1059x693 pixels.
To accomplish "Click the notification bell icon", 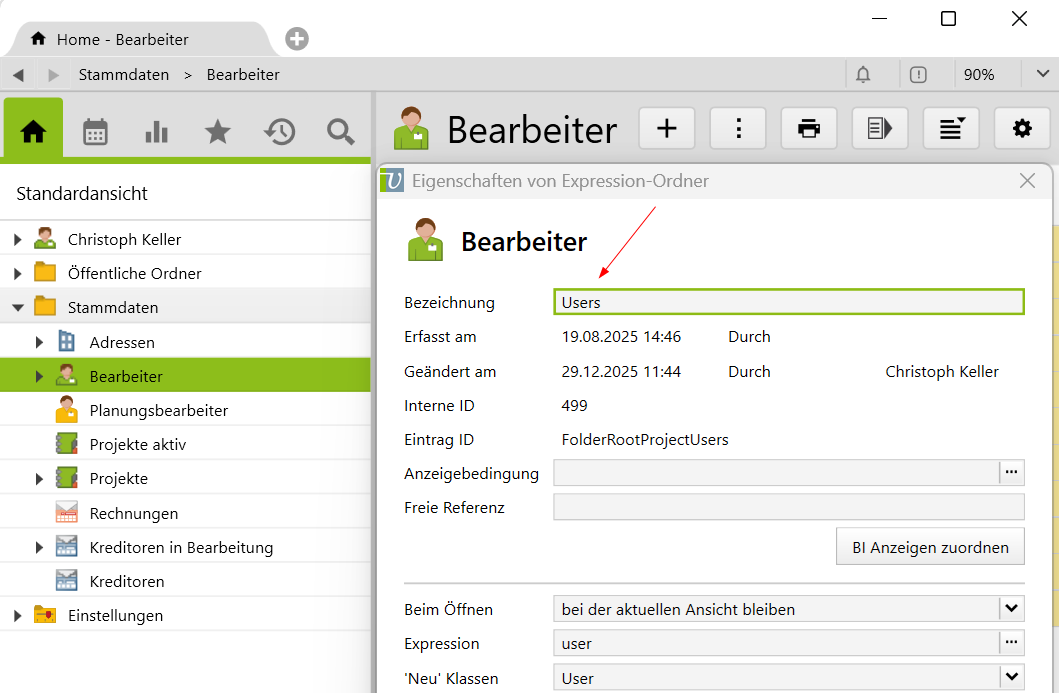I will tap(863, 75).
